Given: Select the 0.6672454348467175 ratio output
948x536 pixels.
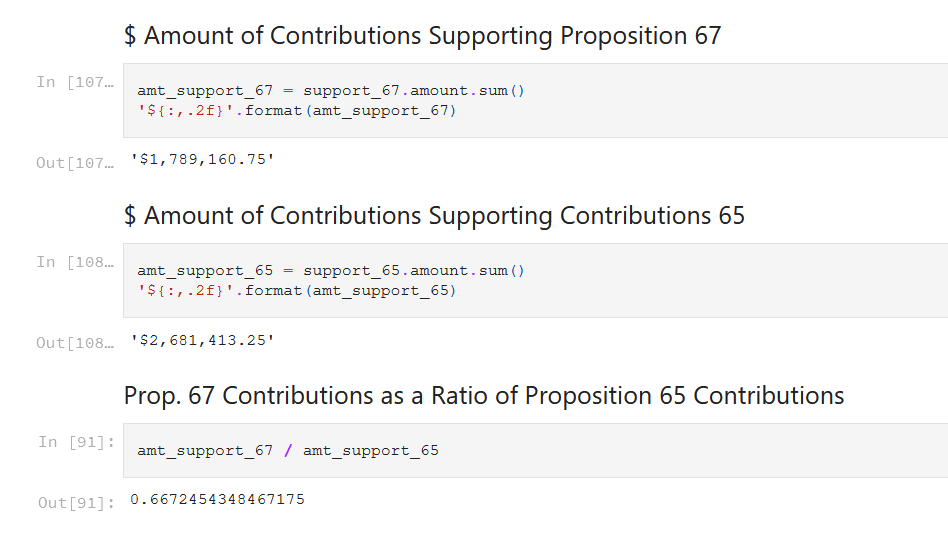Looking at the screenshot, I should [218, 499].
